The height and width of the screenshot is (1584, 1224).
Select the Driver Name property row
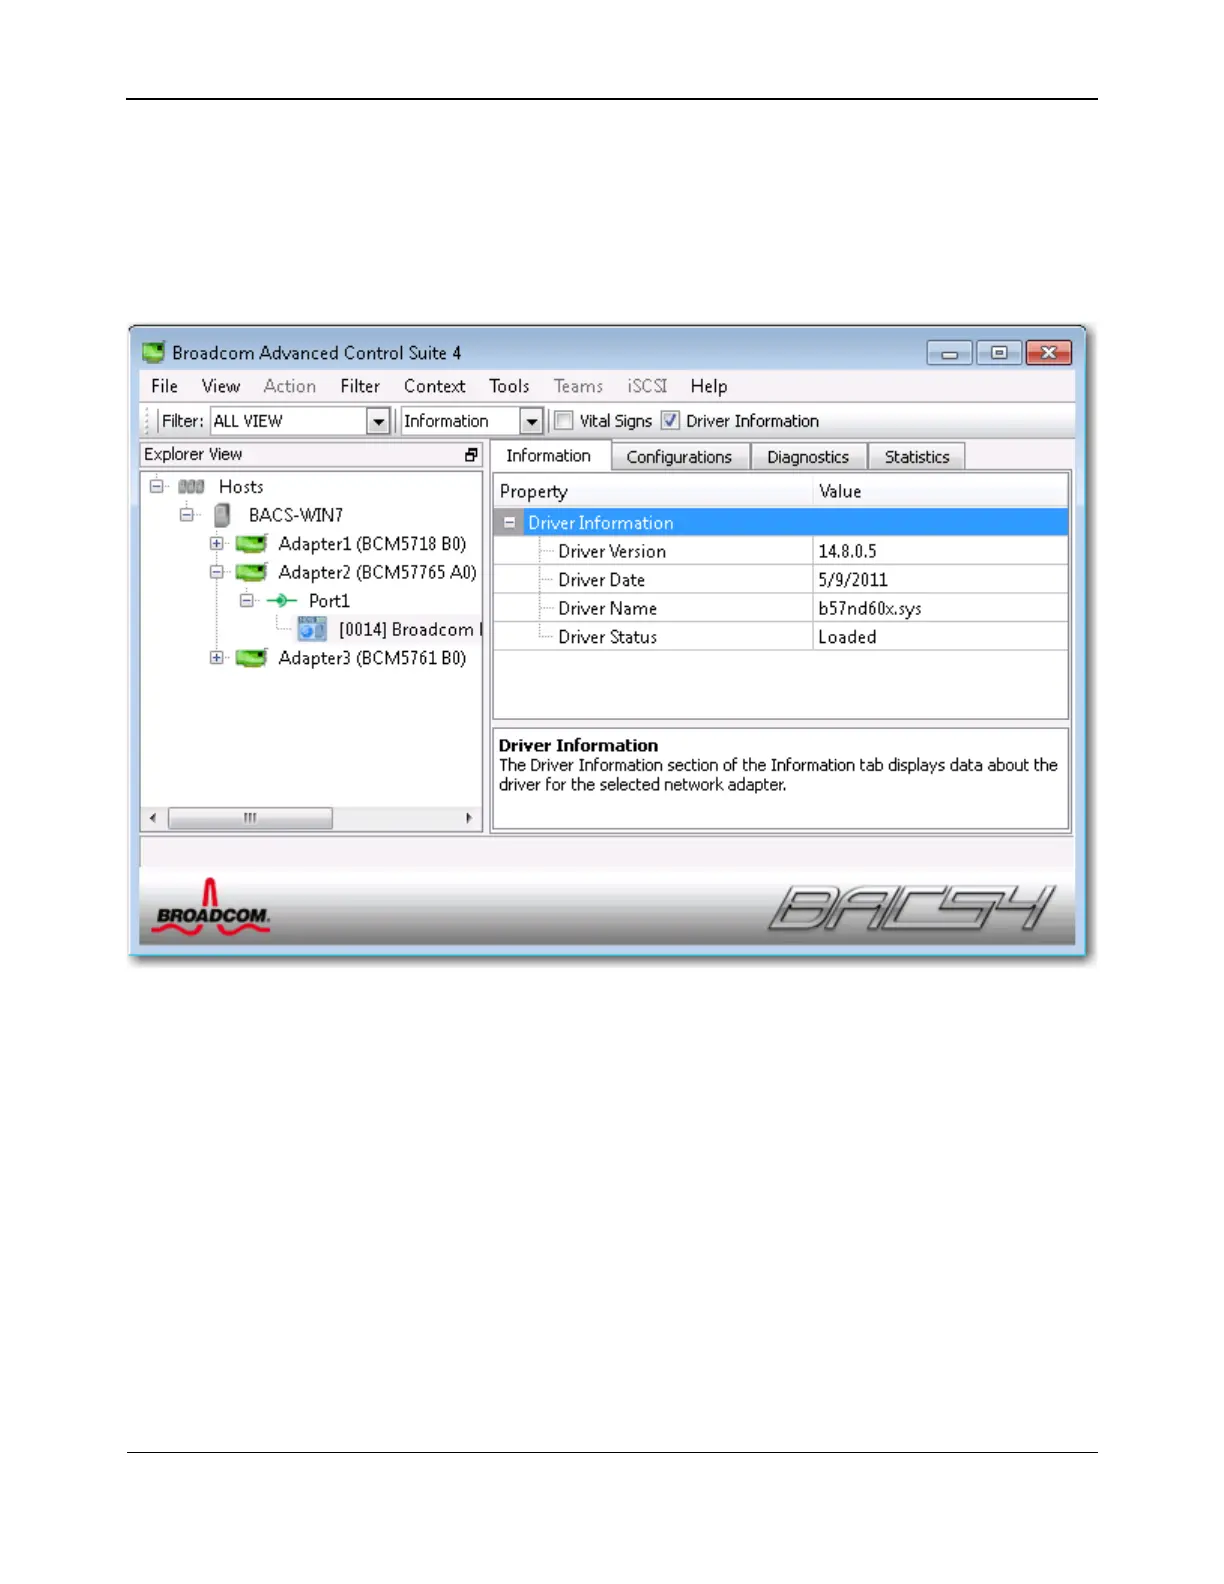pos(780,608)
